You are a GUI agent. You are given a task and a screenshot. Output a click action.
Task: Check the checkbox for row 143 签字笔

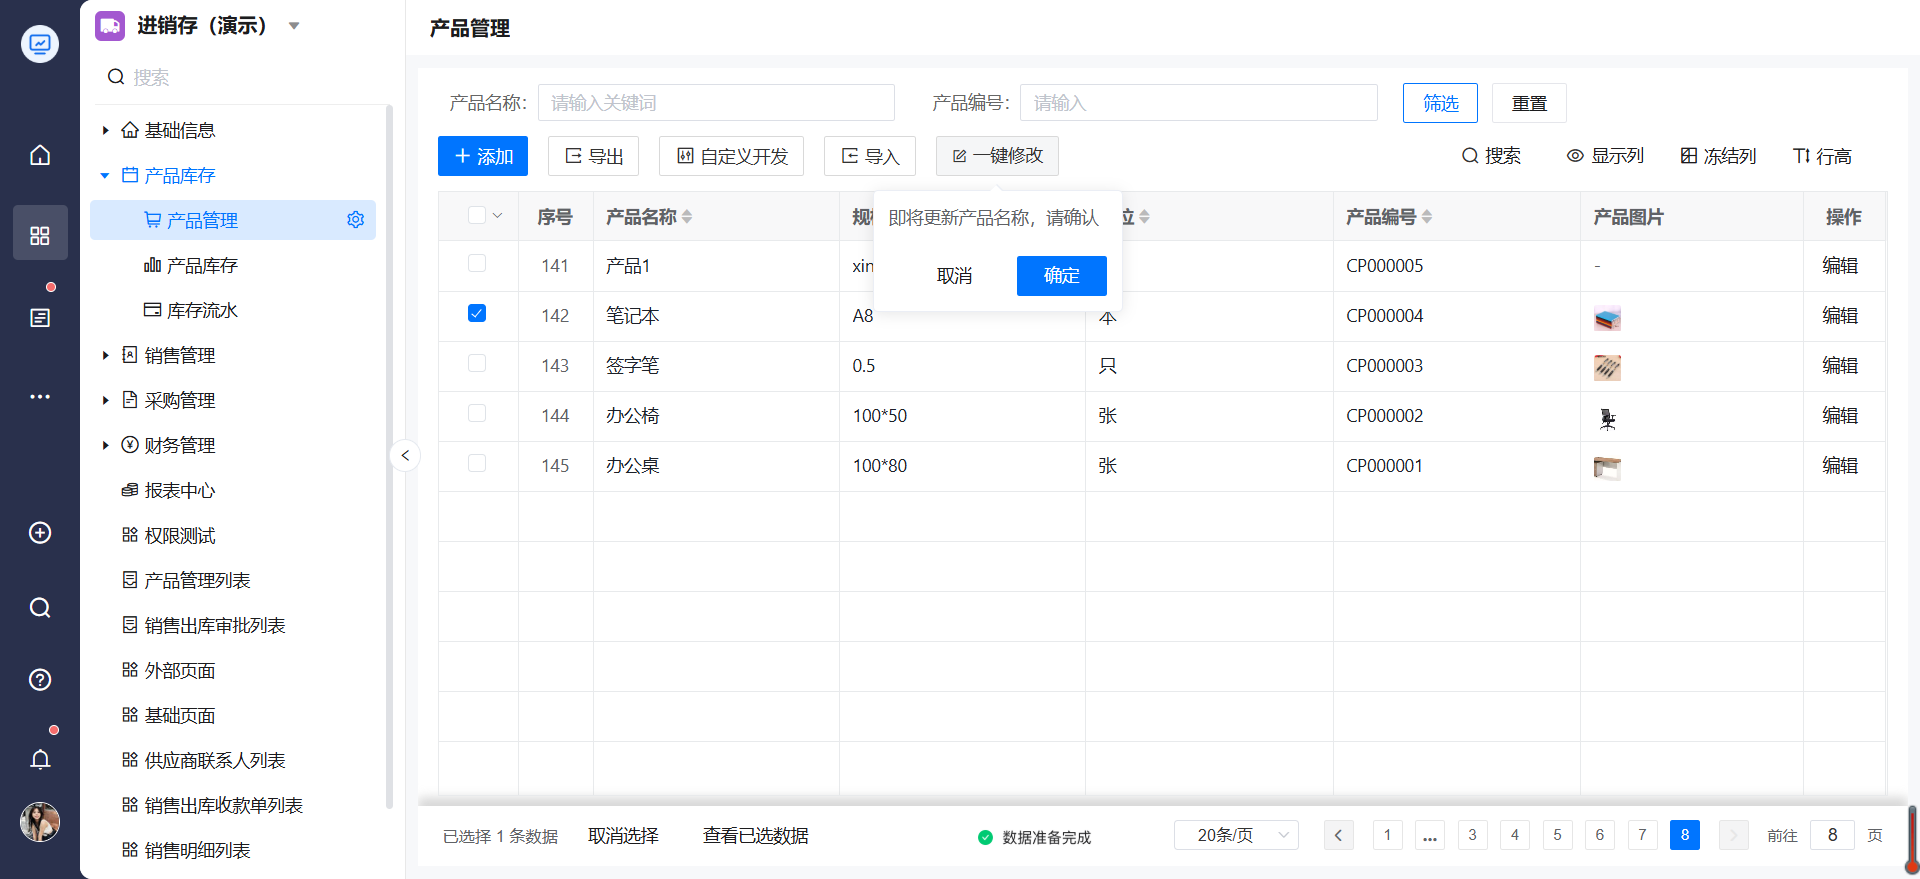pos(477,364)
